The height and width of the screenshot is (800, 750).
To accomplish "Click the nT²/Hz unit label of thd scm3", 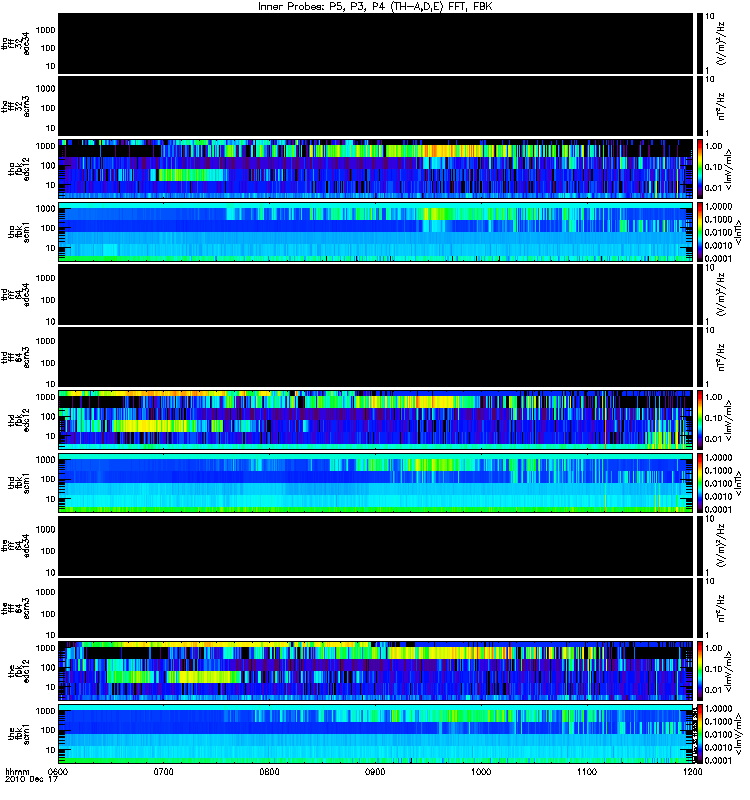I will [x=721, y=357].
